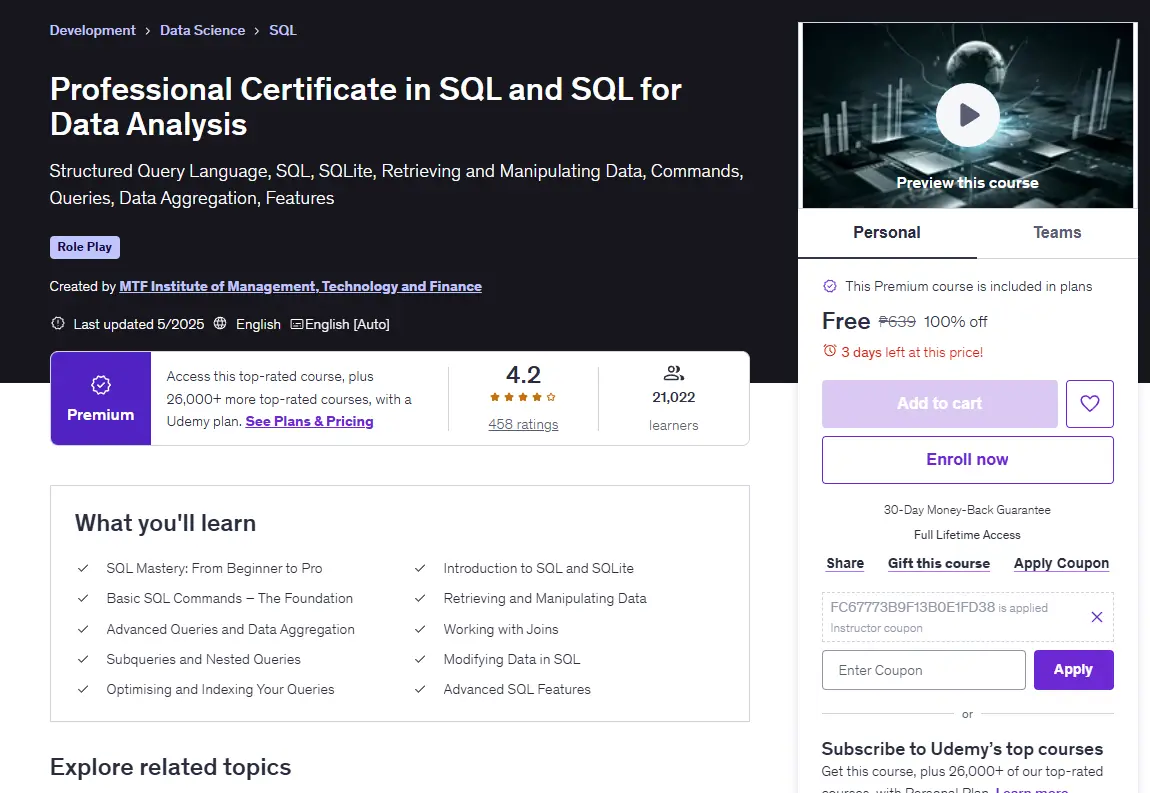1150x793 pixels.
Task: Click 3 days left at this price text
Action: click(x=912, y=352)
